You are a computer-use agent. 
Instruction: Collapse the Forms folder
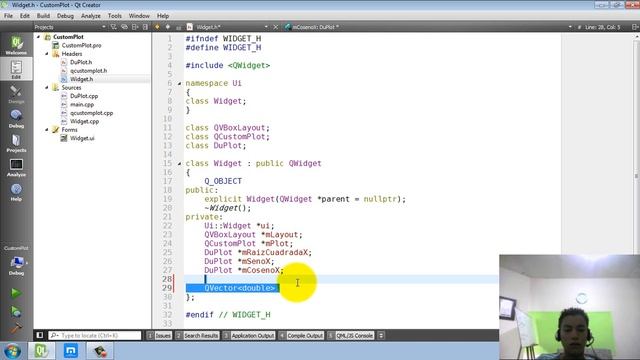pyautogui.click(x=47, y=130)
